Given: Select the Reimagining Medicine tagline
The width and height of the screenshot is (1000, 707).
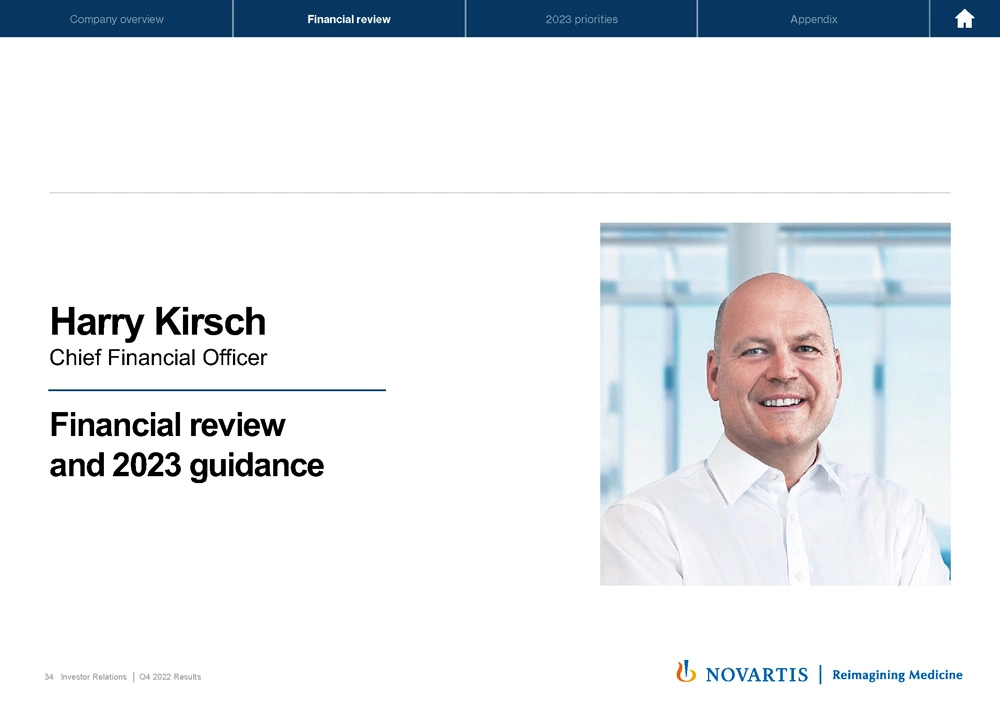Looking at the screenshot, I should coord(897,675).
